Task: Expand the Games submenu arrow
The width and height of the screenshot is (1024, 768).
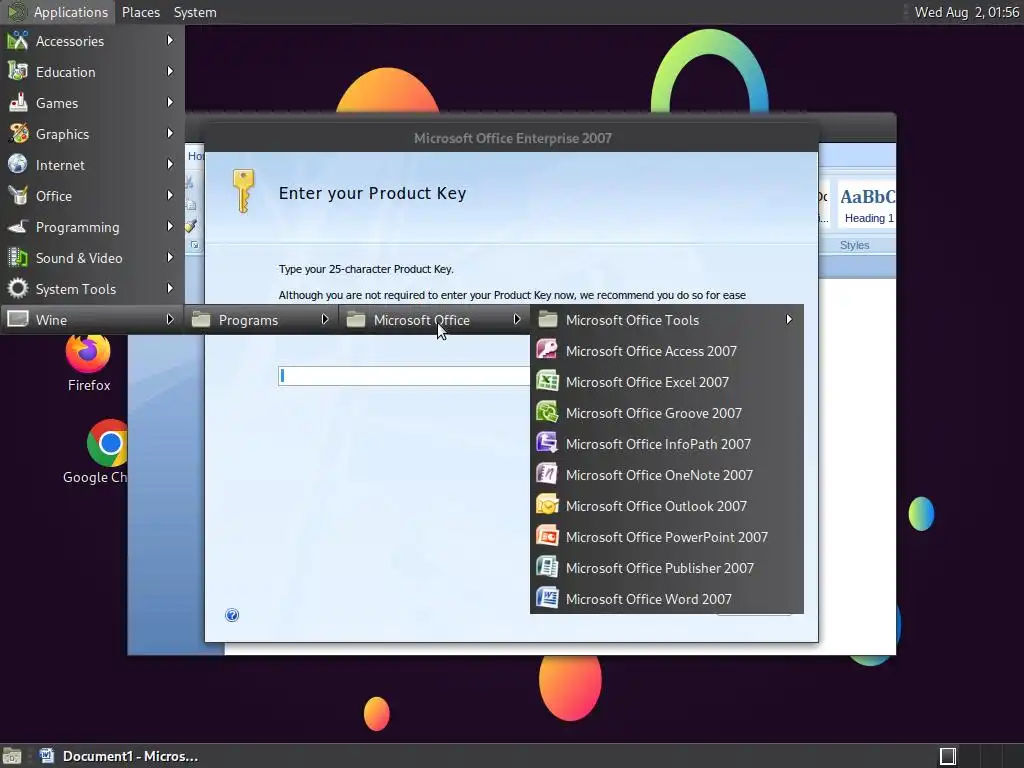Action: (170, 103)
